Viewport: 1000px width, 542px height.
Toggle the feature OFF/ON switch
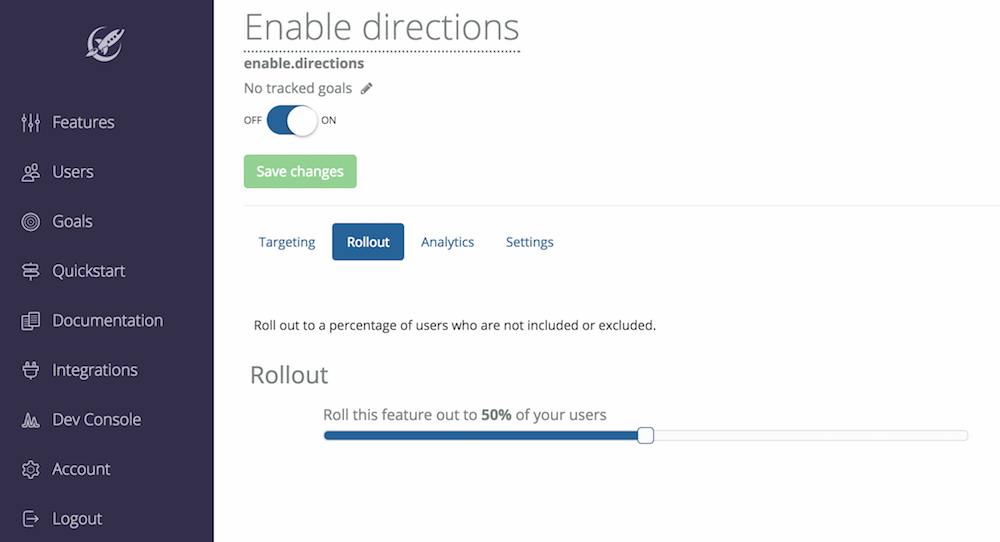(291, 120)
